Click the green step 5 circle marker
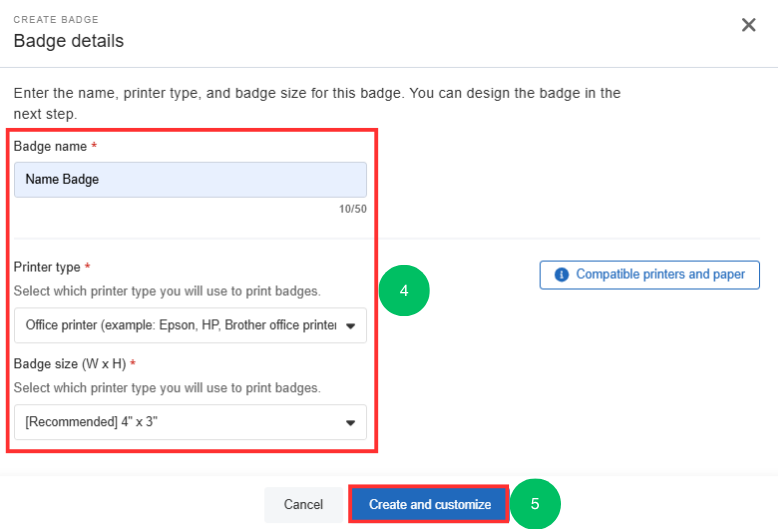Screen dimensions: 778x529 click(x=535, y=504)
